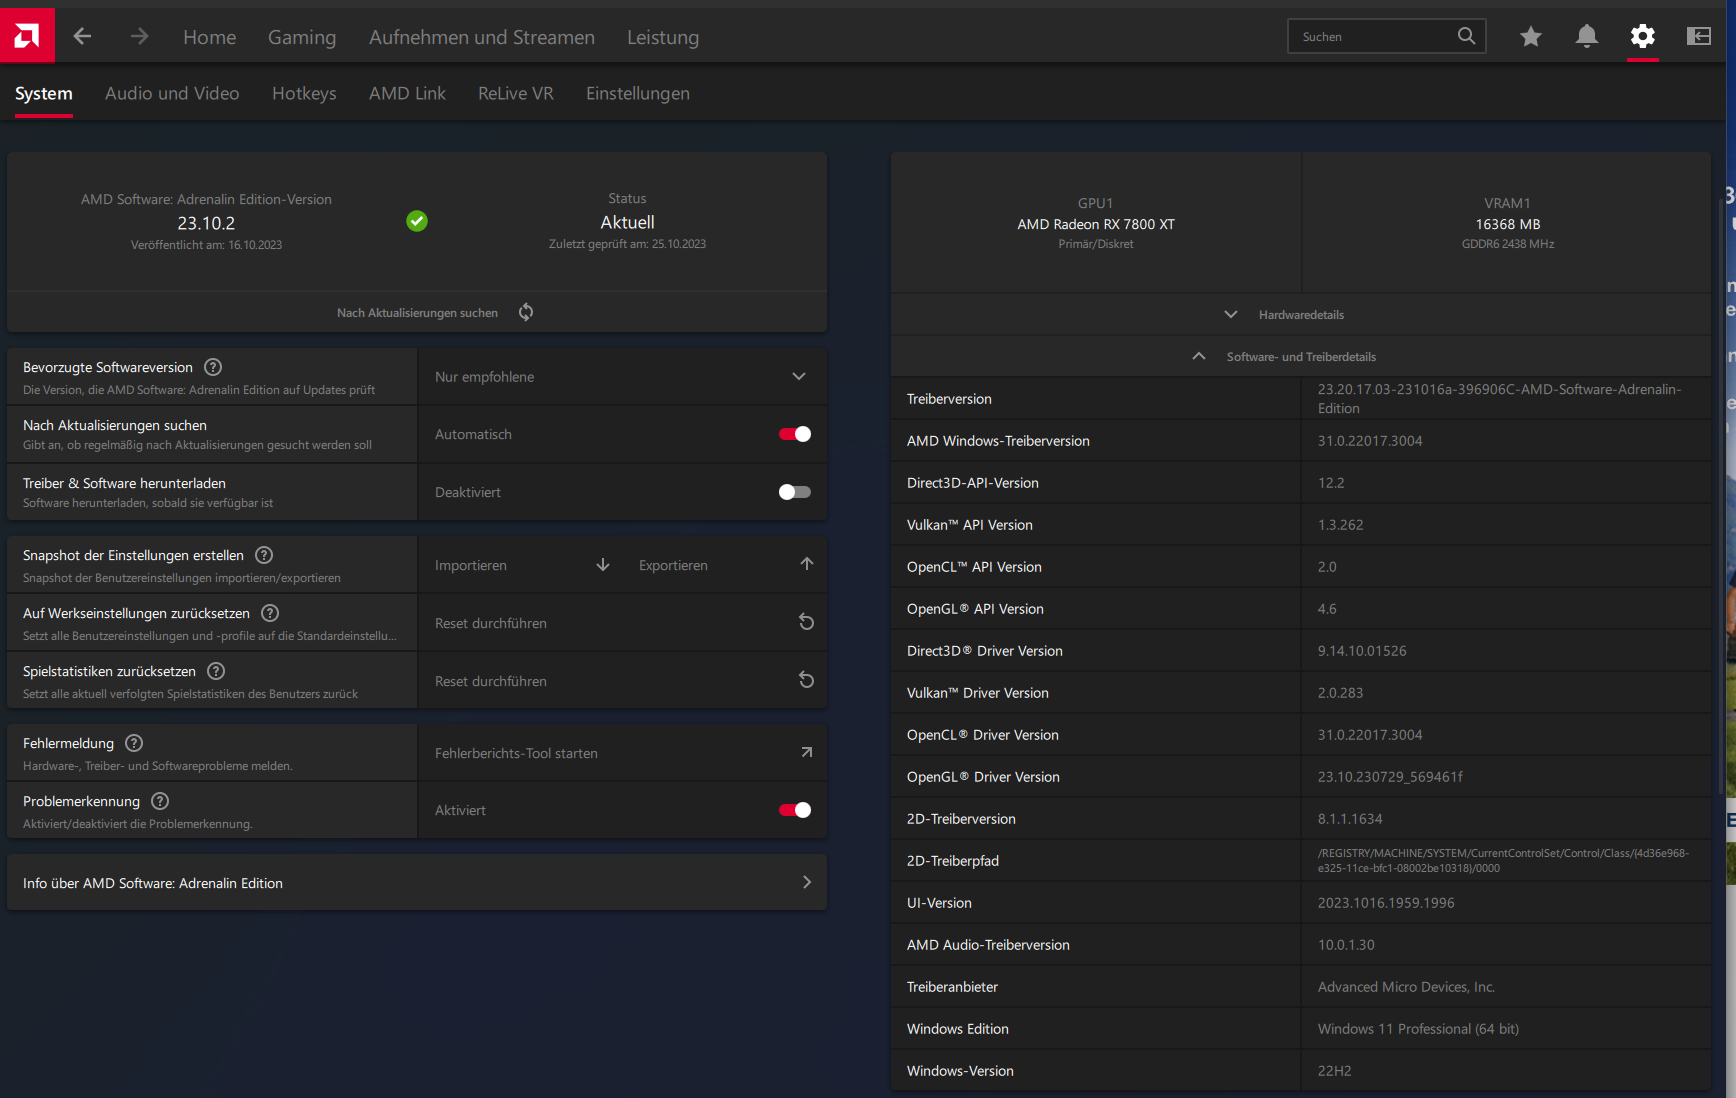Select the System tab

tap(44, 93)
